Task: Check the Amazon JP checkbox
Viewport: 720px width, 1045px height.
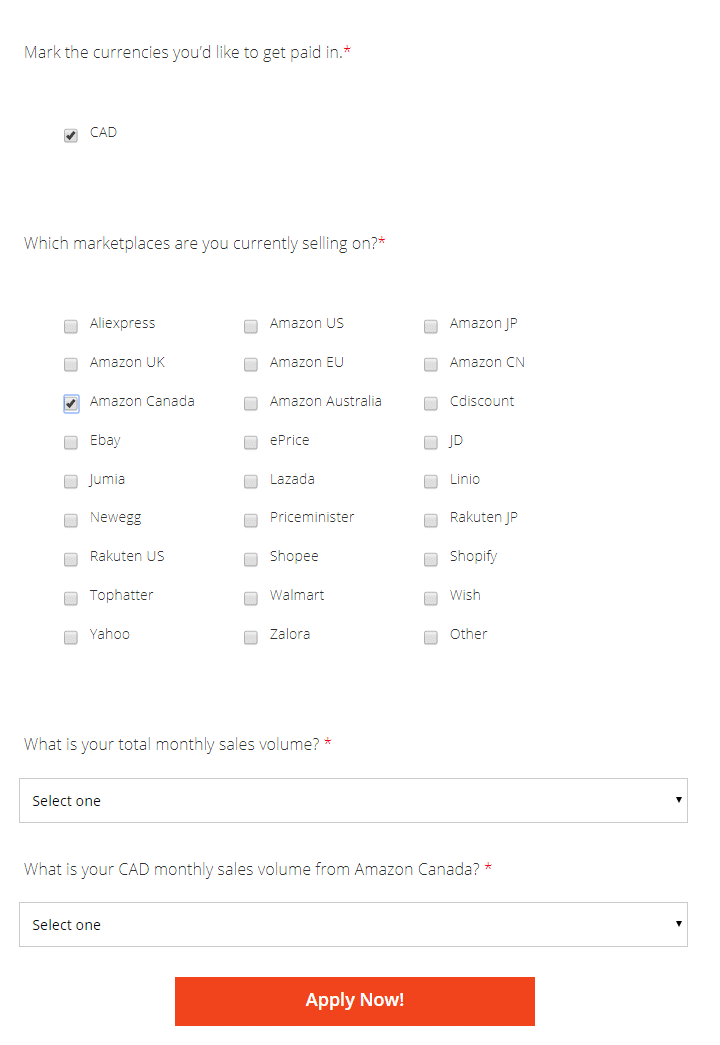Action: pyautogui.click(x=430, y=325)
